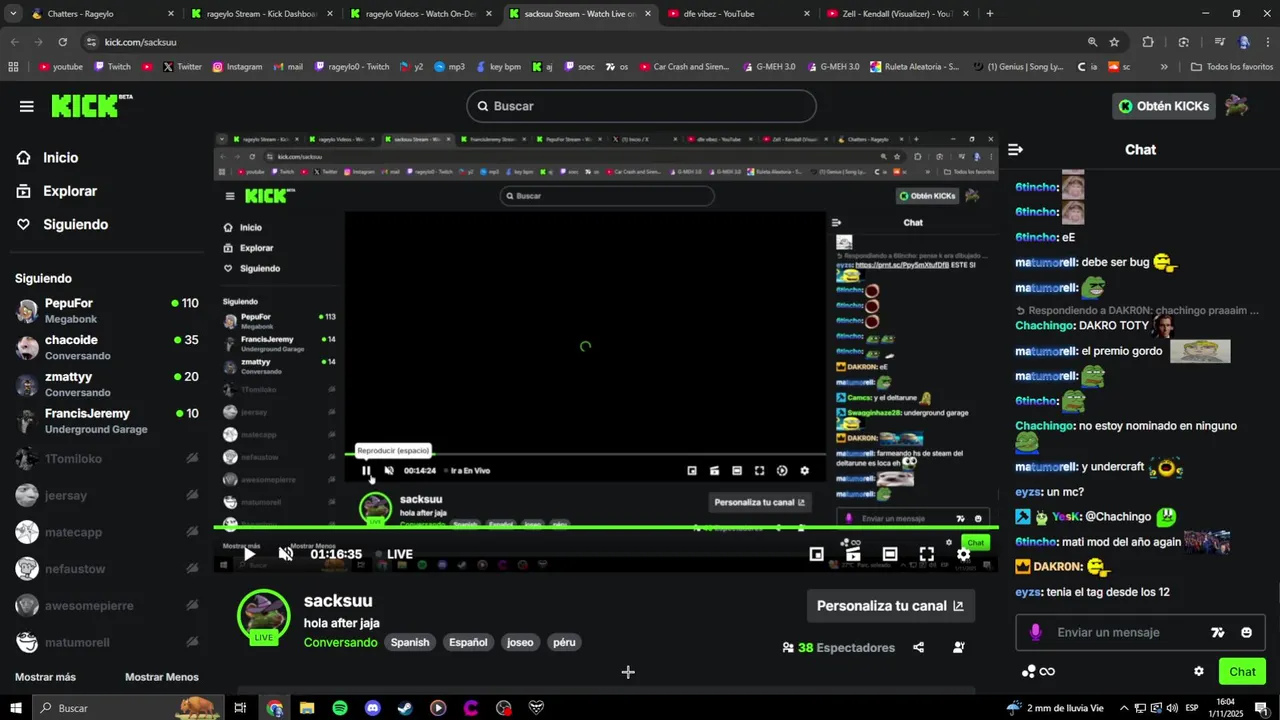Viewport: 1280px width, 720px height.
Task: Bookmark this page with star icon
Action: [1114, 42]
